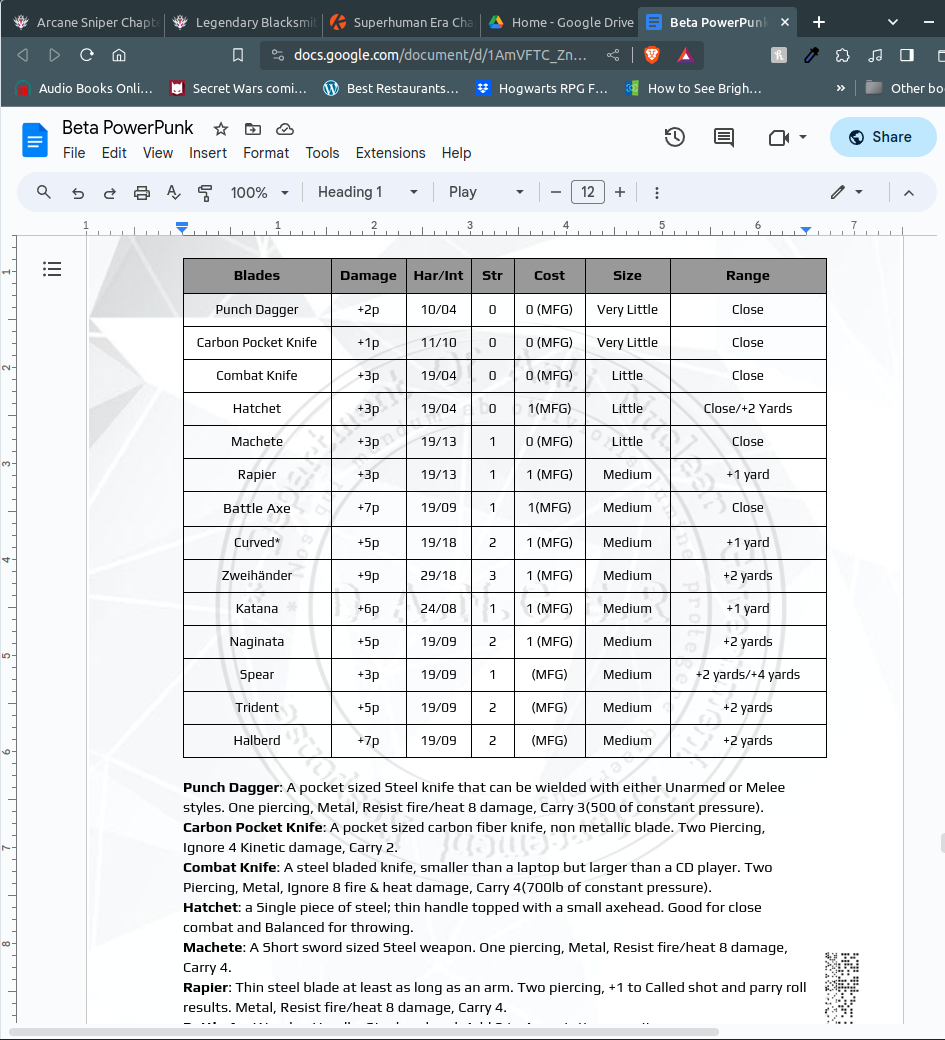Viewport: 945px width, 1040px height.
Task: Open the editing mode pencil dropdown
Action: 846,192
